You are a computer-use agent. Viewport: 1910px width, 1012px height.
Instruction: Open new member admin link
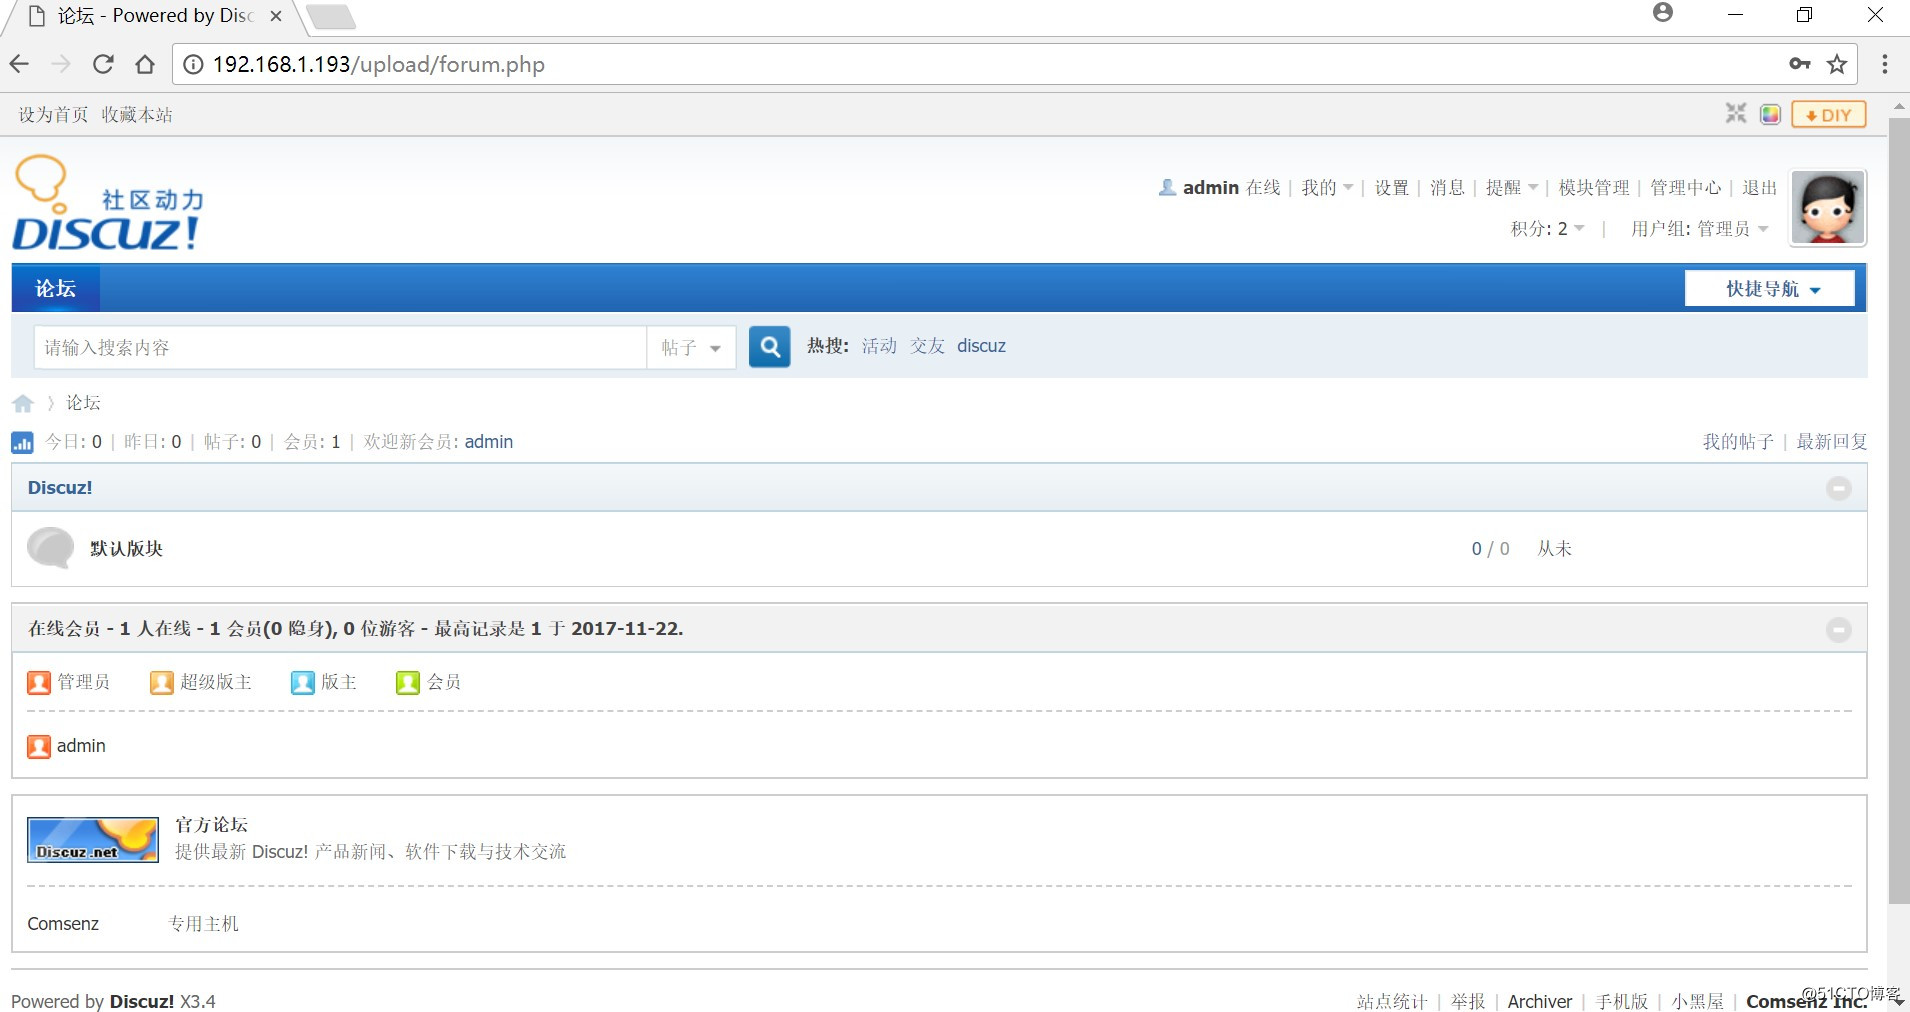point(489,442)
